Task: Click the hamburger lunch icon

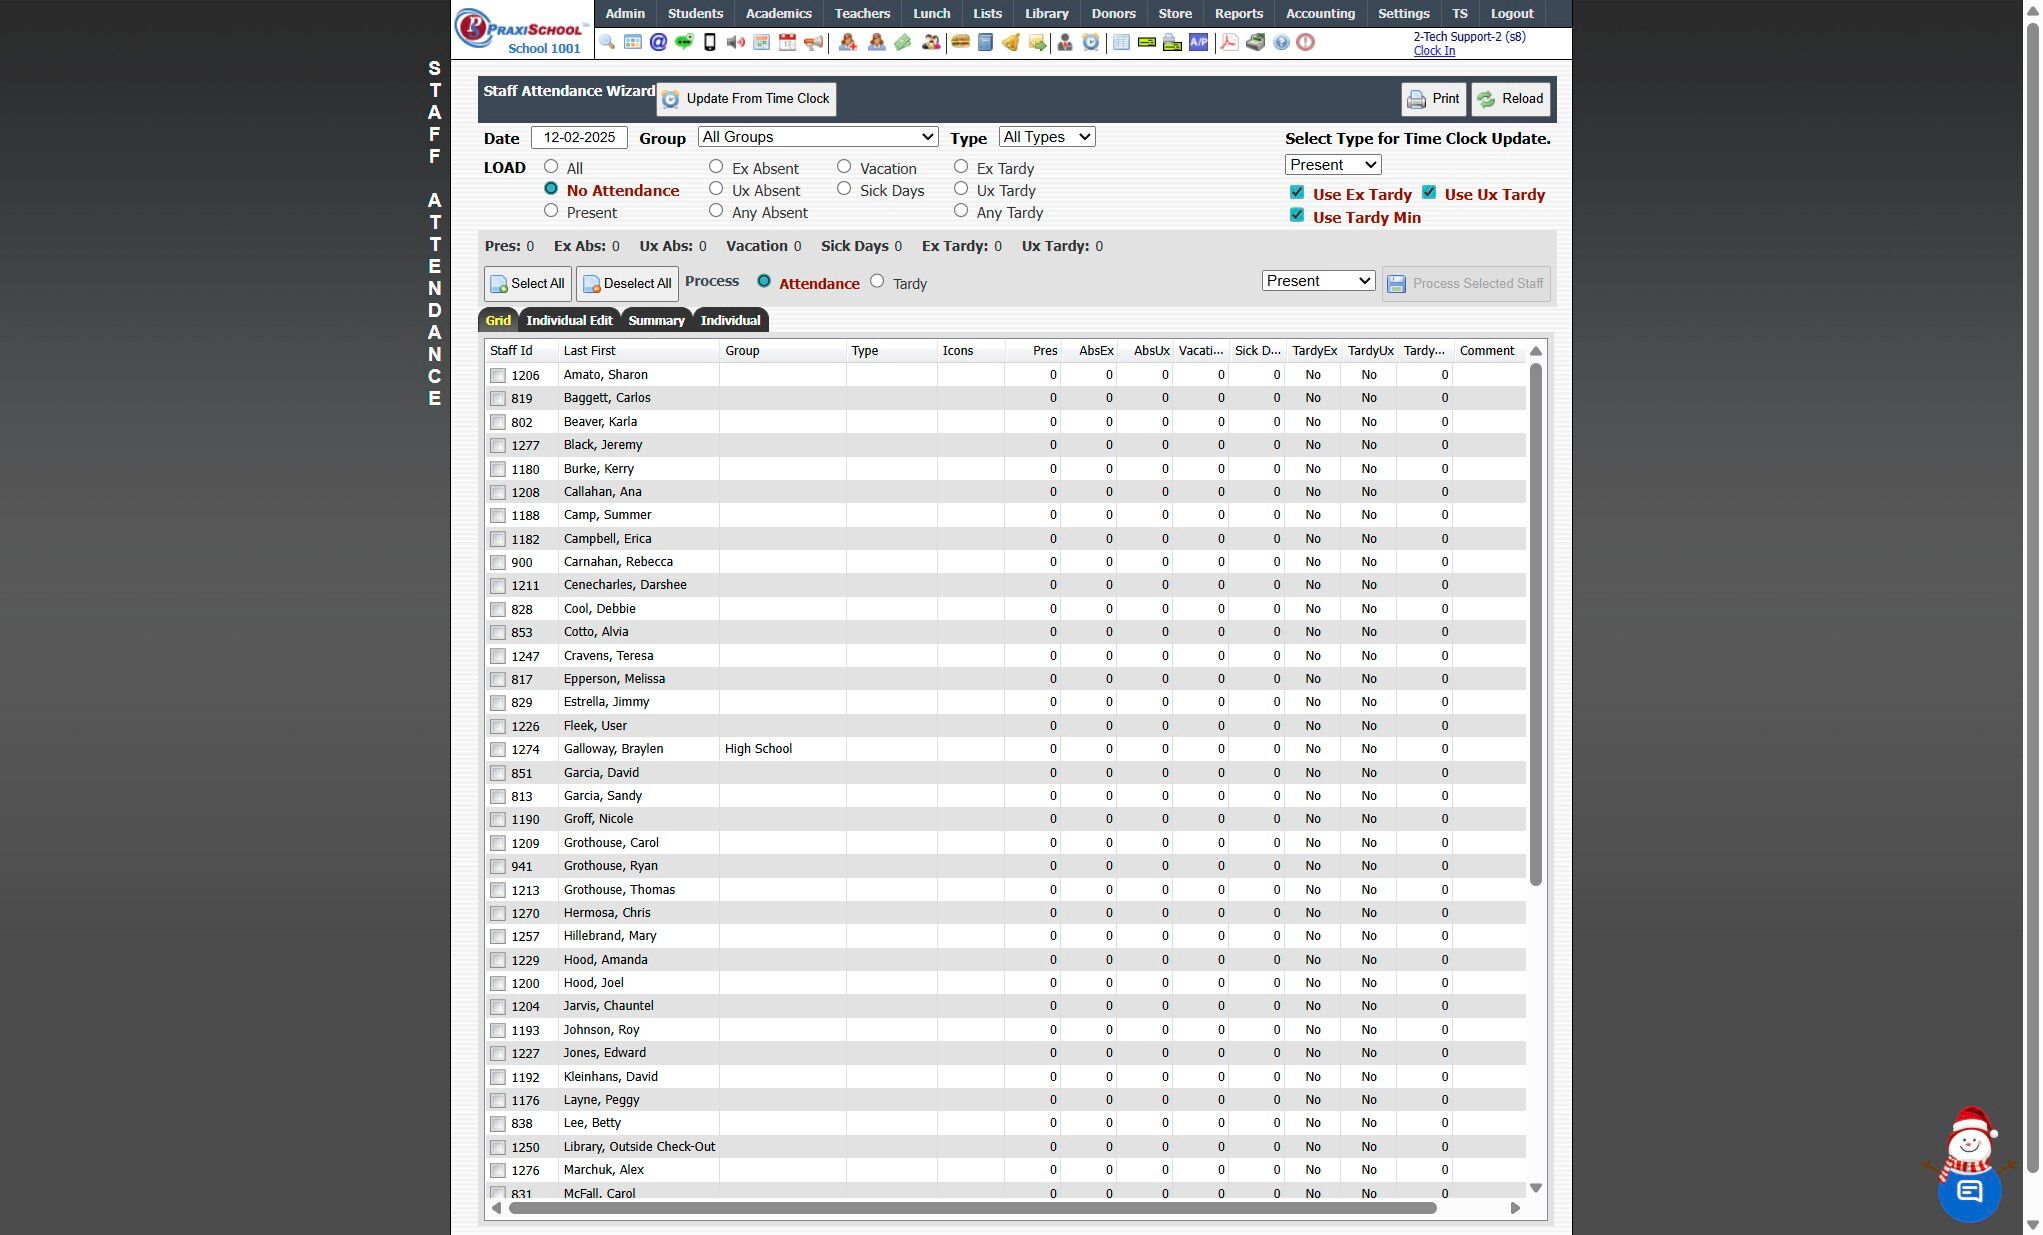Action: 960,42
